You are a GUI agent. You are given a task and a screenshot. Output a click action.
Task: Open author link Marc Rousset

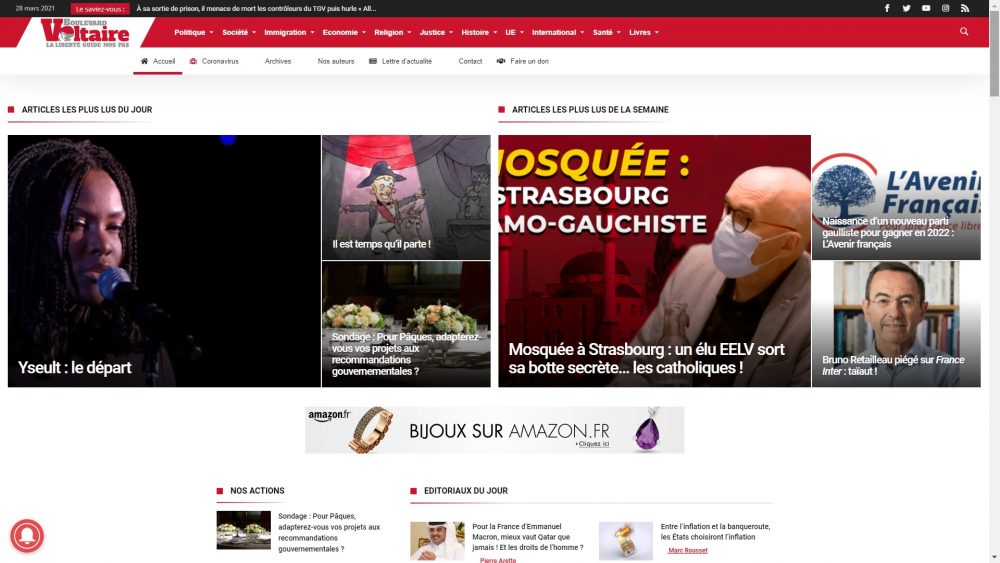tap(688, 550)
